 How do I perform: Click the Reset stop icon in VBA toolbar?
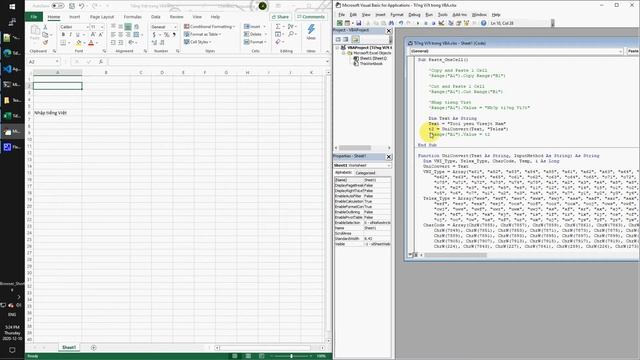pyautogui.click(x=433, y=23)
